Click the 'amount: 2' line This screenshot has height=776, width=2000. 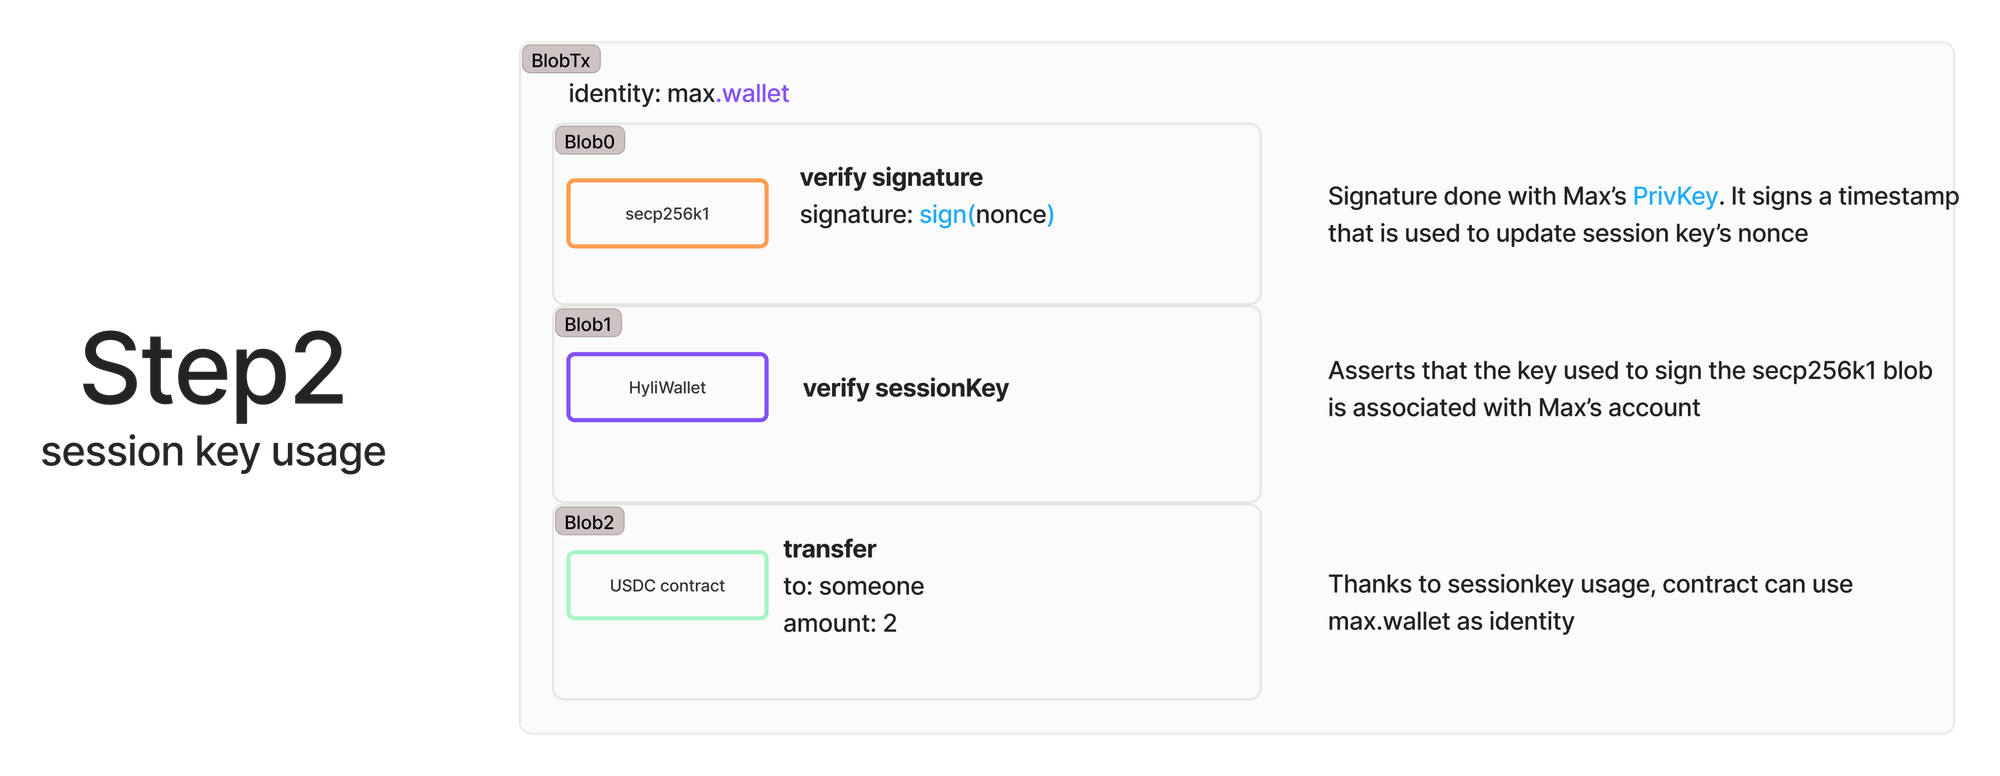(840, 623)
